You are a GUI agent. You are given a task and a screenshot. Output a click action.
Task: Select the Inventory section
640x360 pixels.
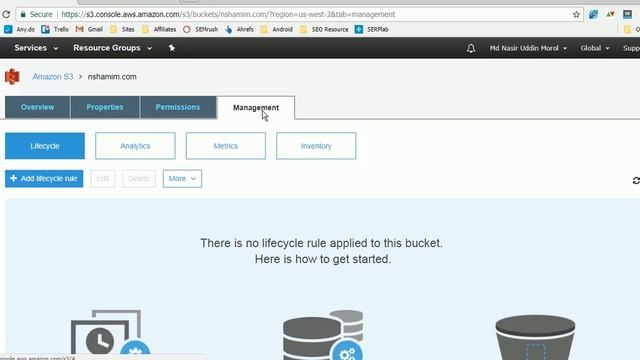[x=316, y=146]
